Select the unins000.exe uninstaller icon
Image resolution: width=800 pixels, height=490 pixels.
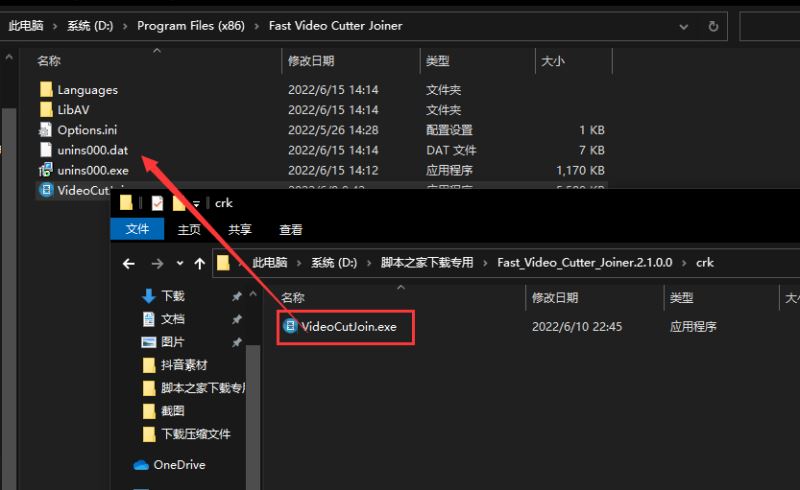pos(45,169)
